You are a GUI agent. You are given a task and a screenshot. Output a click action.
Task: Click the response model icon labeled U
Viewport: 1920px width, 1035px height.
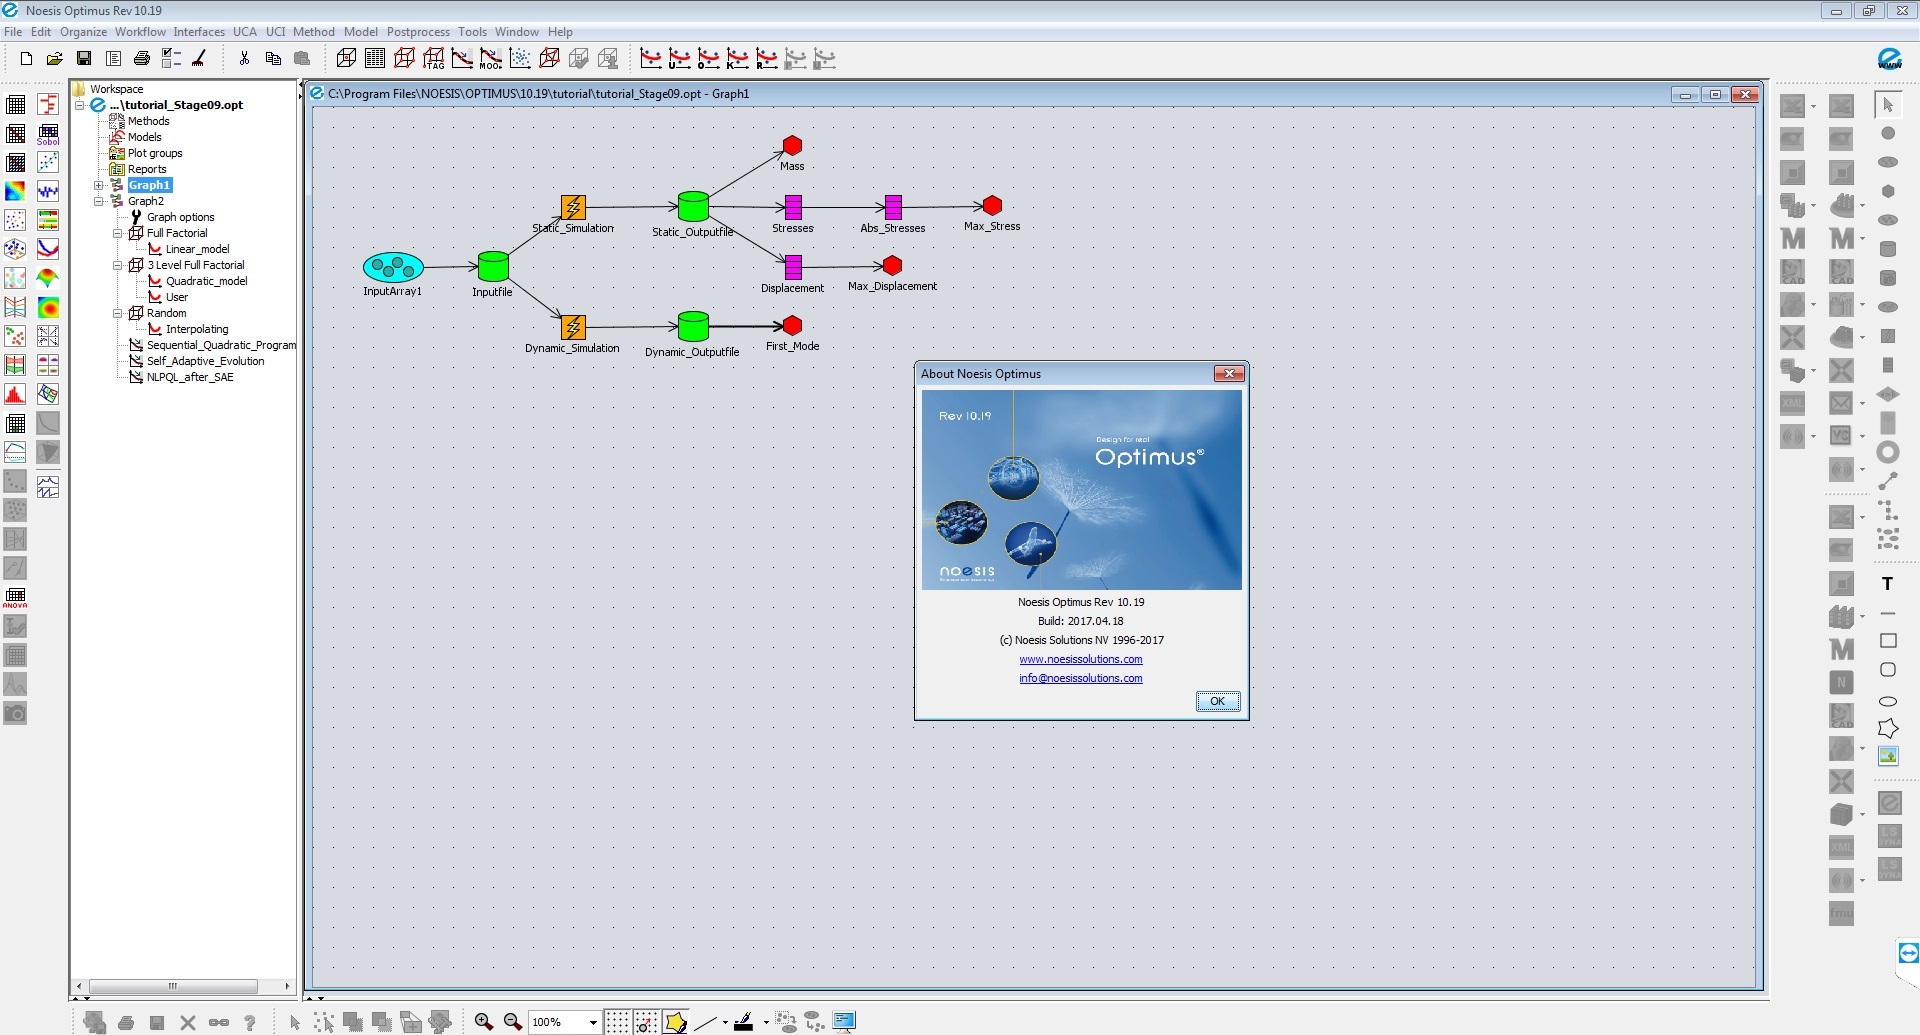point(679,59)
